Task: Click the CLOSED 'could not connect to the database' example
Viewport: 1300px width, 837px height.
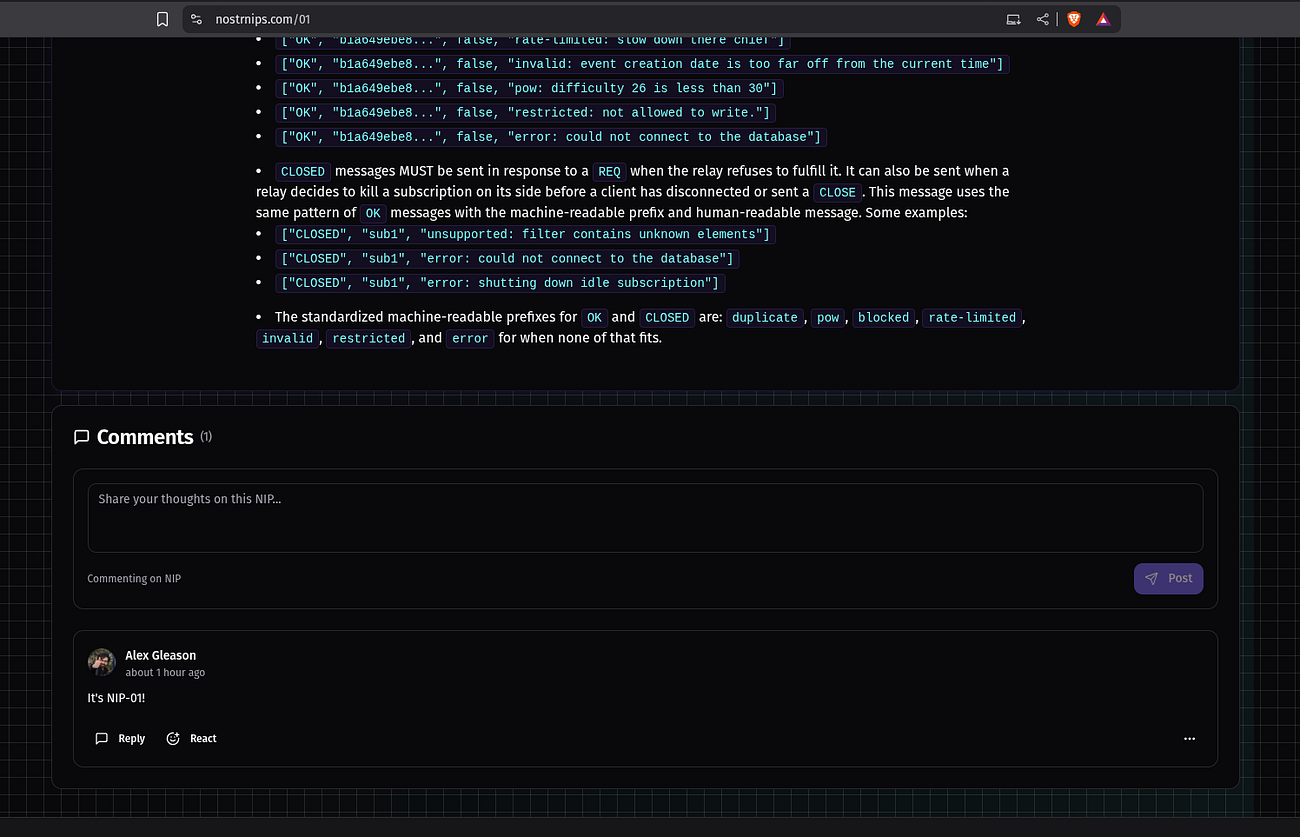Action: [x=508, y=258]
